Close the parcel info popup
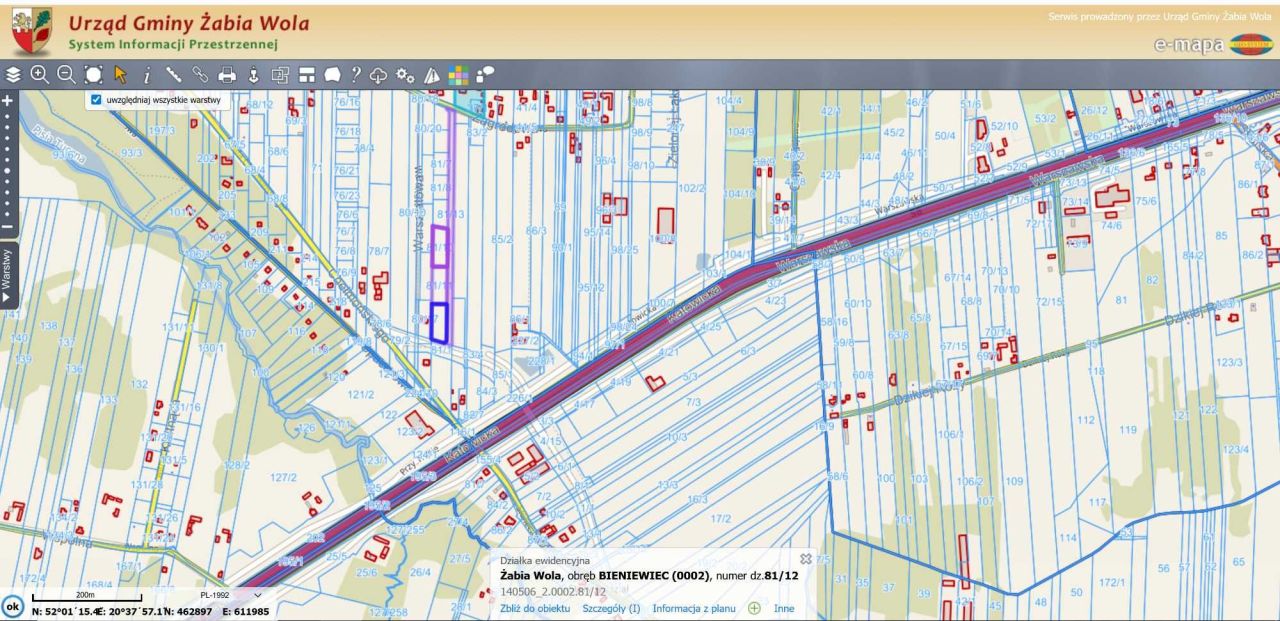The image size is (1280, 621). (x=806, y=559)
